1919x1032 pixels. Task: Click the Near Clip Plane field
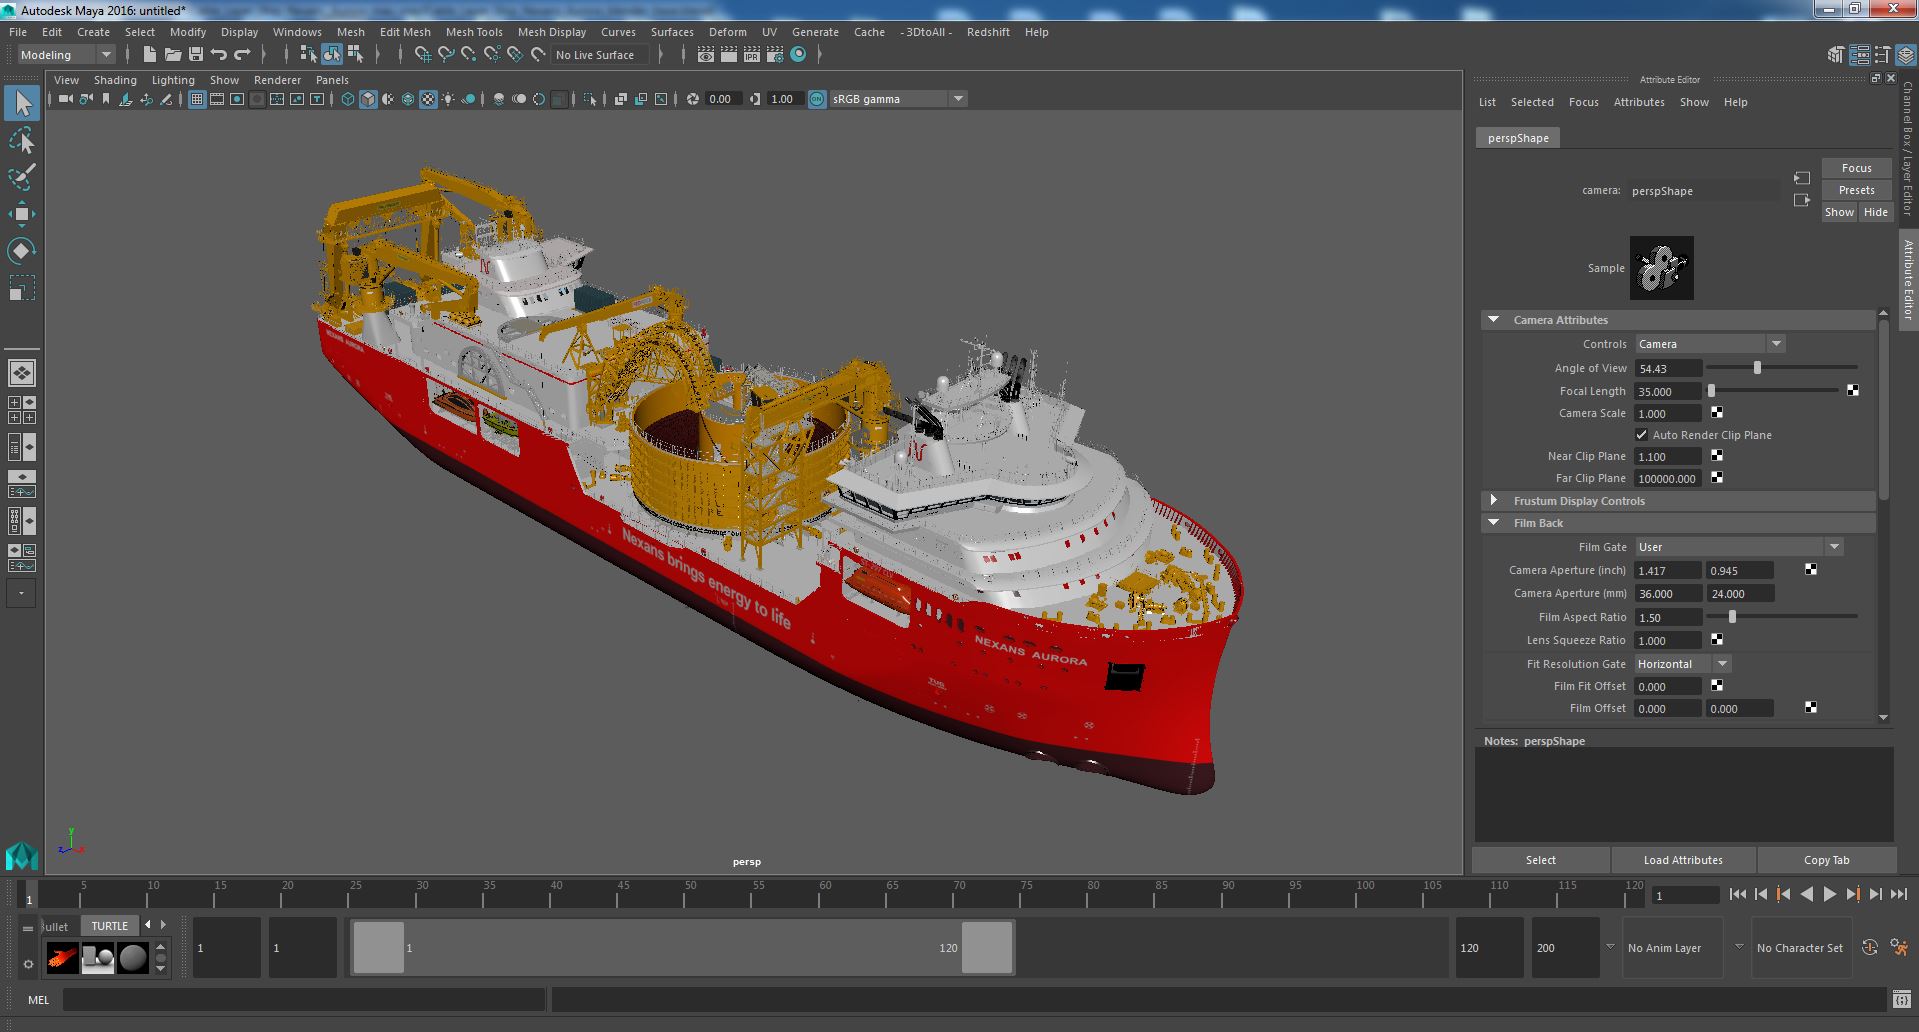point(1667,457)
